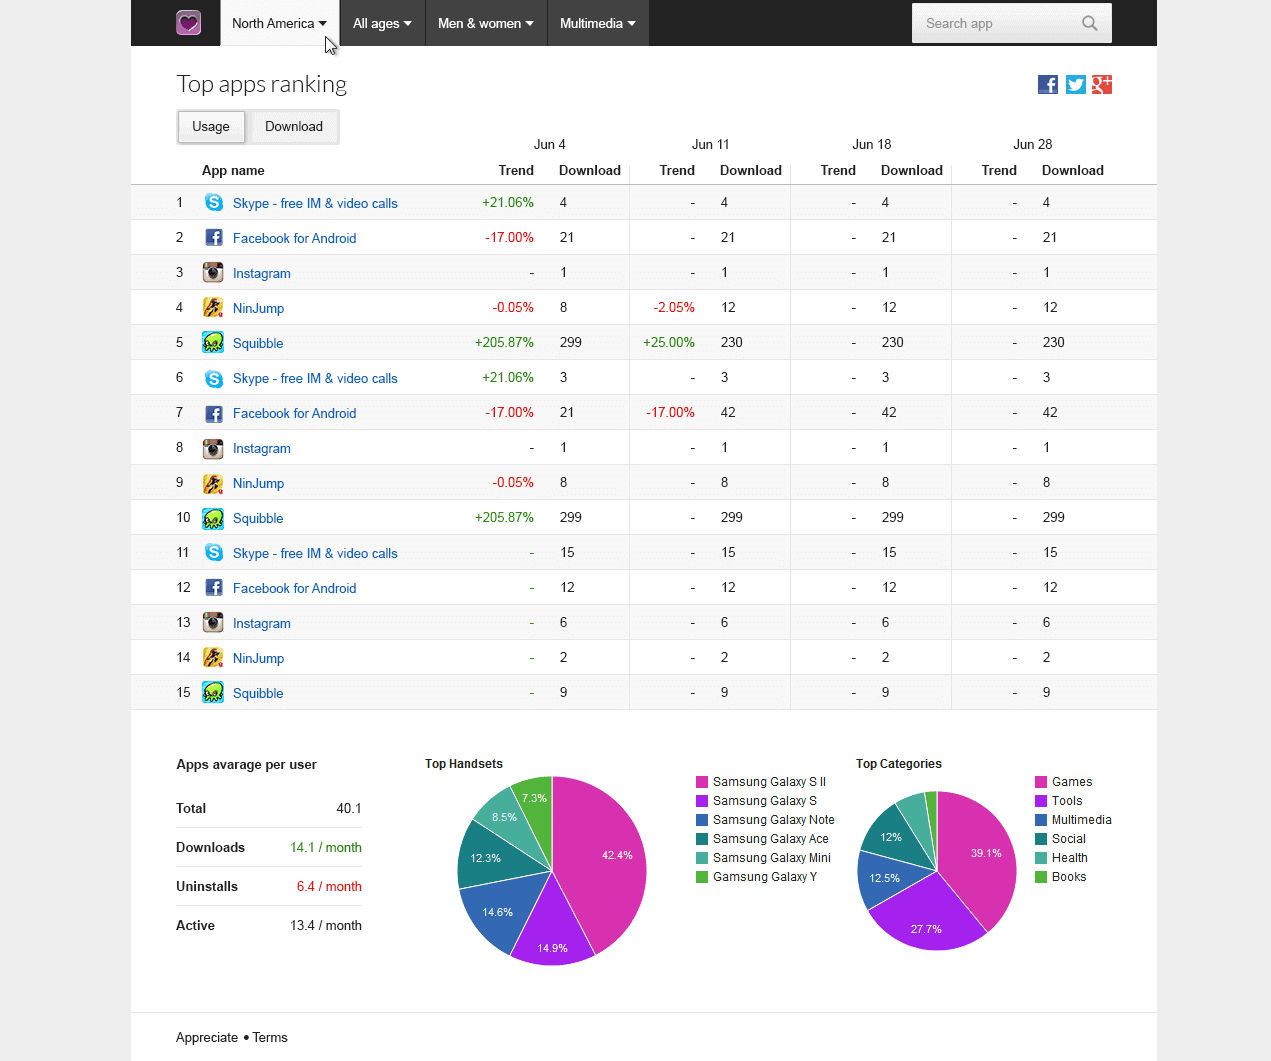Click the Skype icon in row 1
The height and width of the screenshot is (1061, 1271).
214,203
